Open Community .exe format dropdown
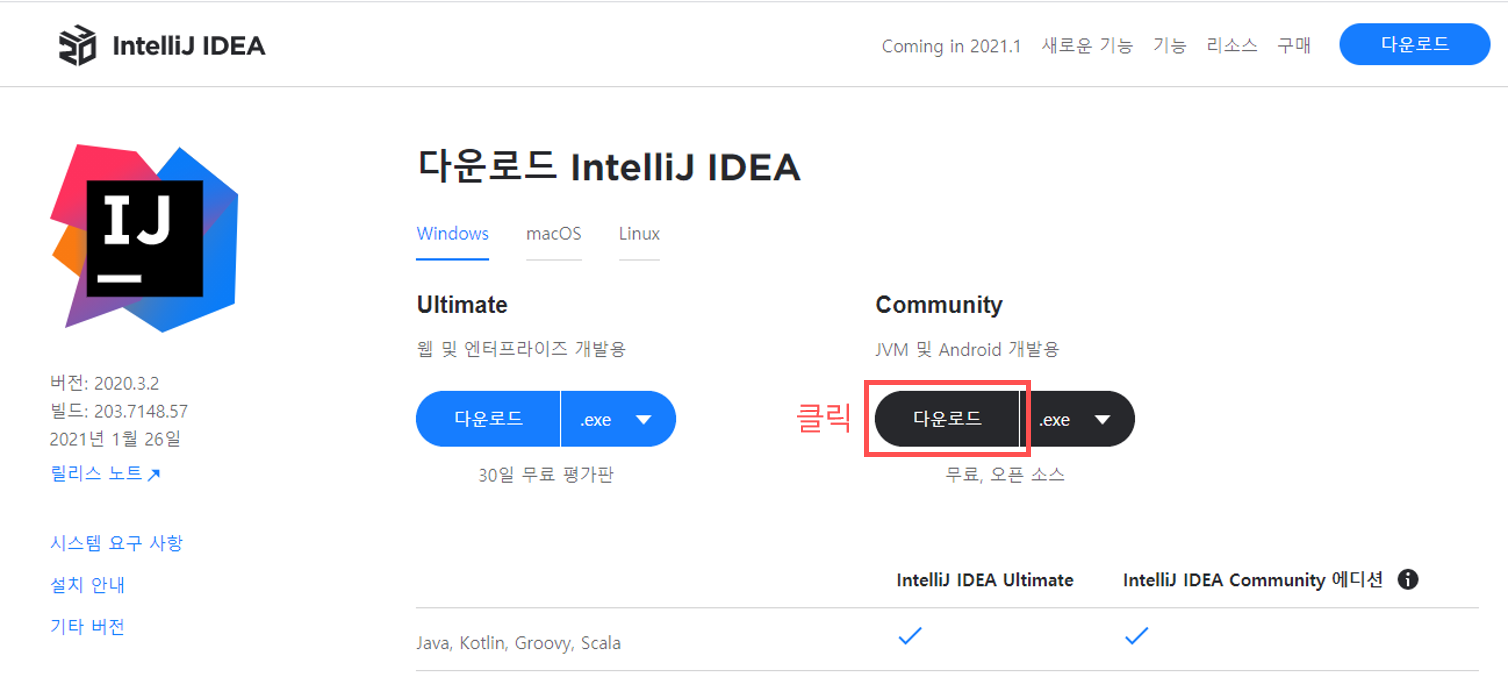This screenshot has height=677, width=1508. coord(1078,419)
